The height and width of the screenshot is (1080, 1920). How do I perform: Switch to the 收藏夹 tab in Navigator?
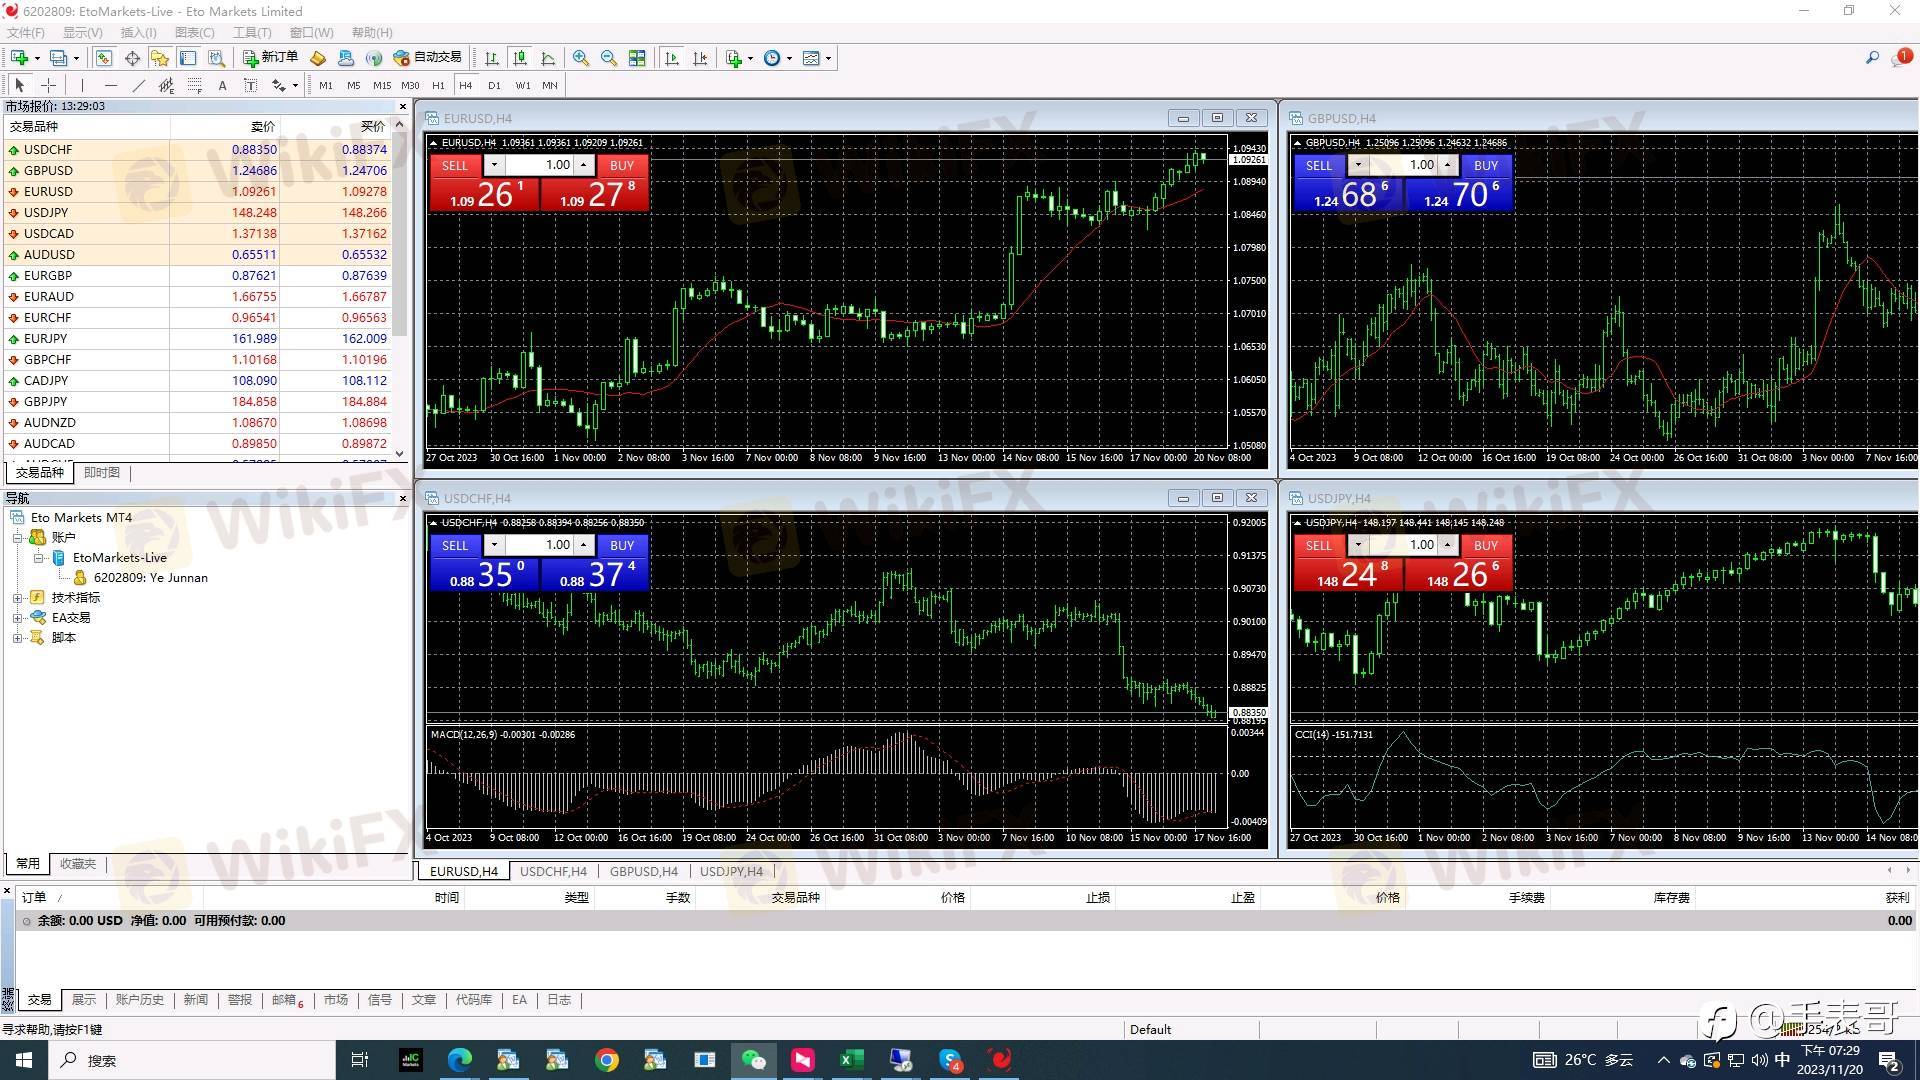coord(77,863)
